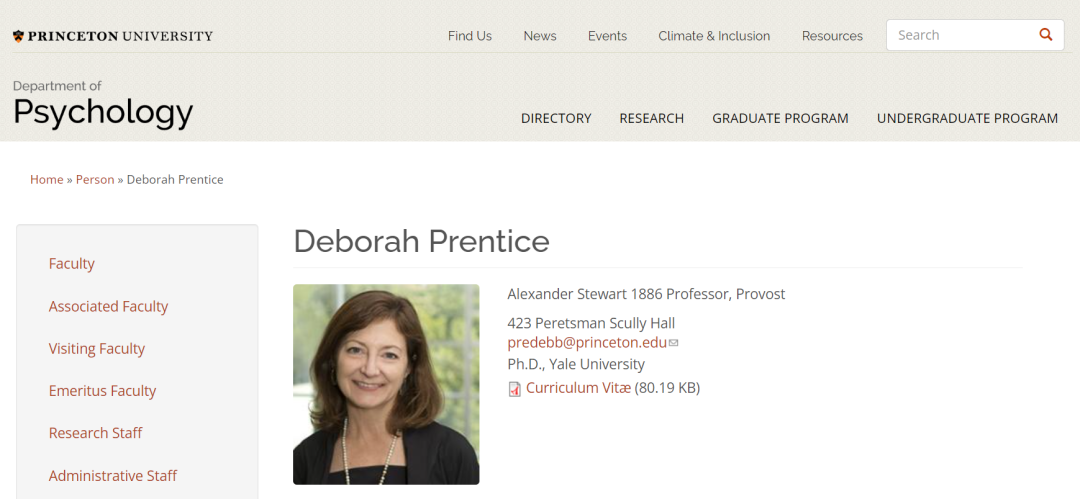Go to the Find Us page
The height and width of the screenshot is (499, 1080).
pyautogui.click(x=470, y=36)
